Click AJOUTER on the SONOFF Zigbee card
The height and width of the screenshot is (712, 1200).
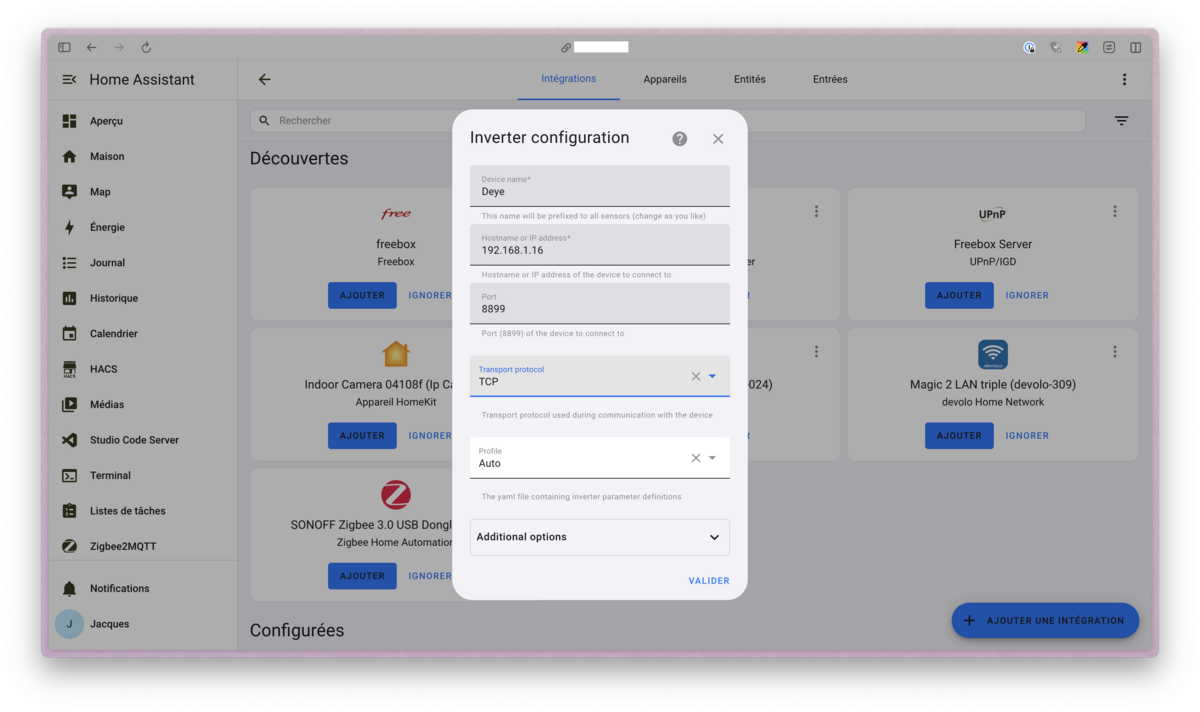(362, 576)
